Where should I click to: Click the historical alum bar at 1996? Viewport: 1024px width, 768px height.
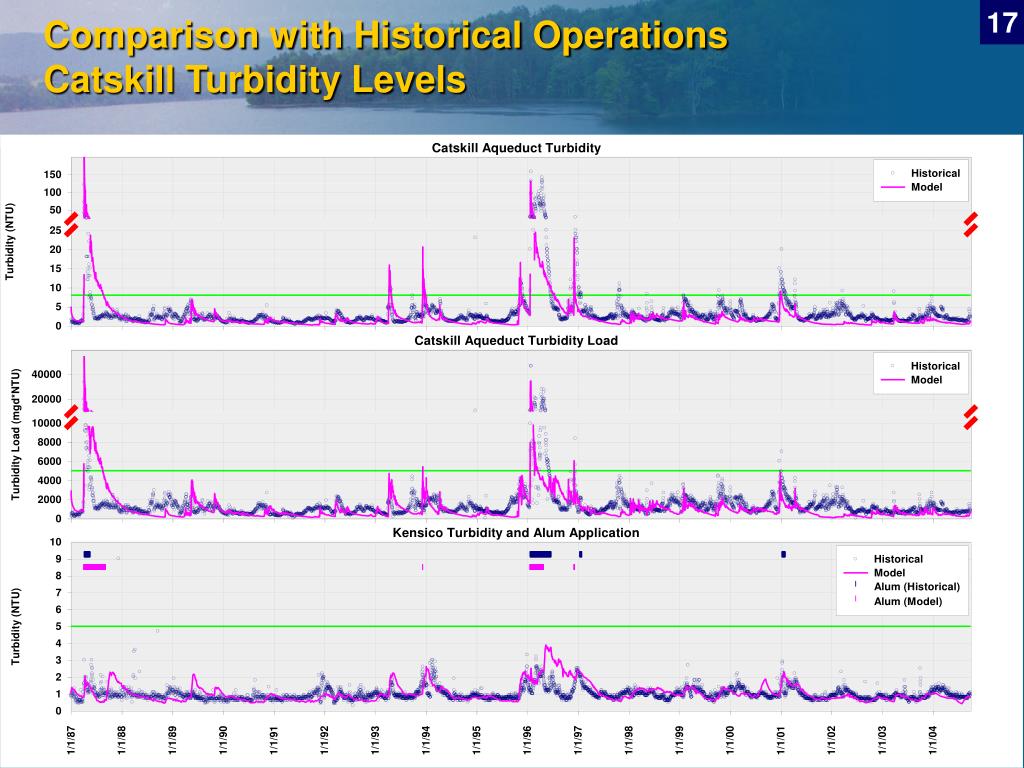point(540,554)
